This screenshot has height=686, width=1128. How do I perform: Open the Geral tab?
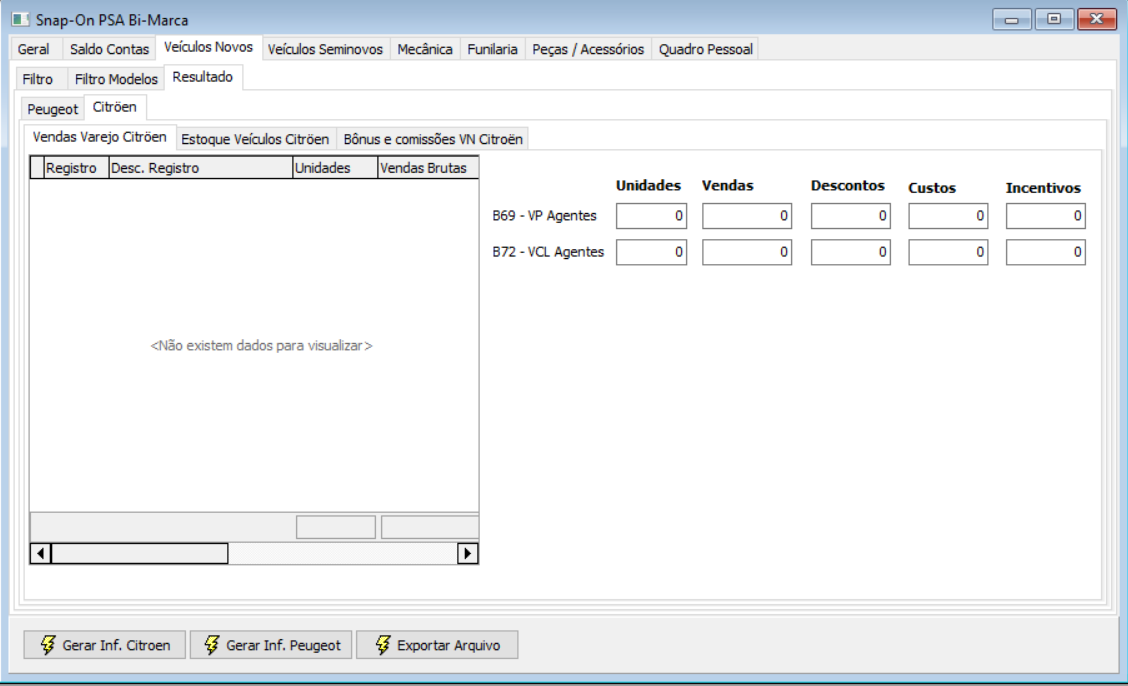[33, 49]
